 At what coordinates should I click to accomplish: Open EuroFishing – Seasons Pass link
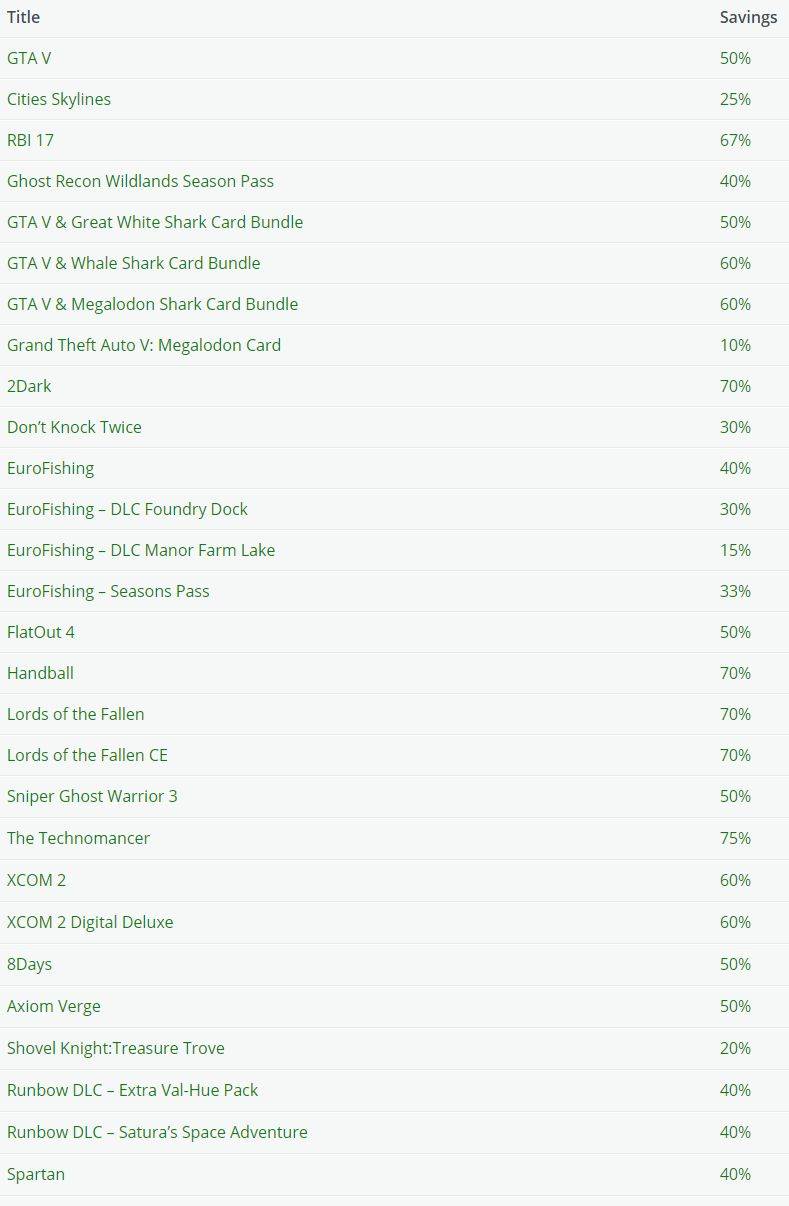tap(108, 591)
